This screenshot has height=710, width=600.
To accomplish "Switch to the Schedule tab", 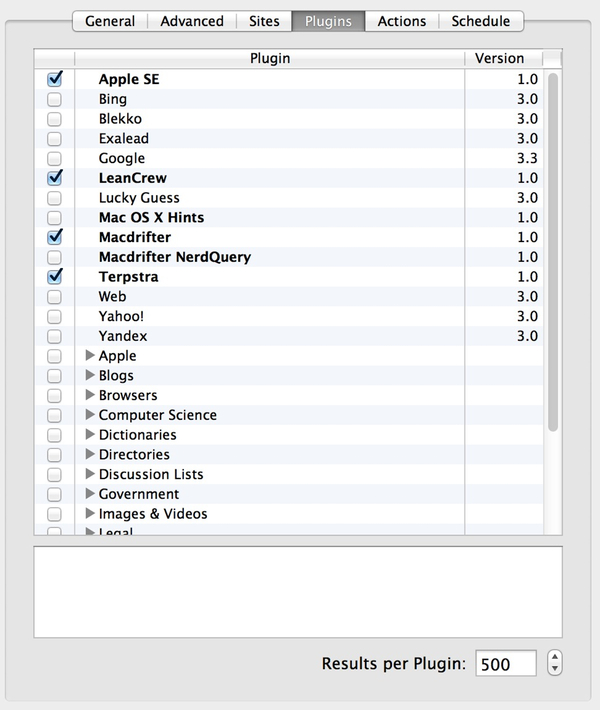I will pyautogui.click(x=481, y=21).
